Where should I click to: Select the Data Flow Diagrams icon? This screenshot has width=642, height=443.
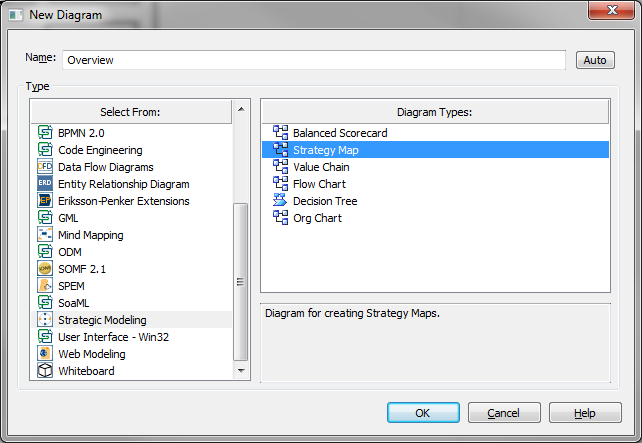pos(45,167)
